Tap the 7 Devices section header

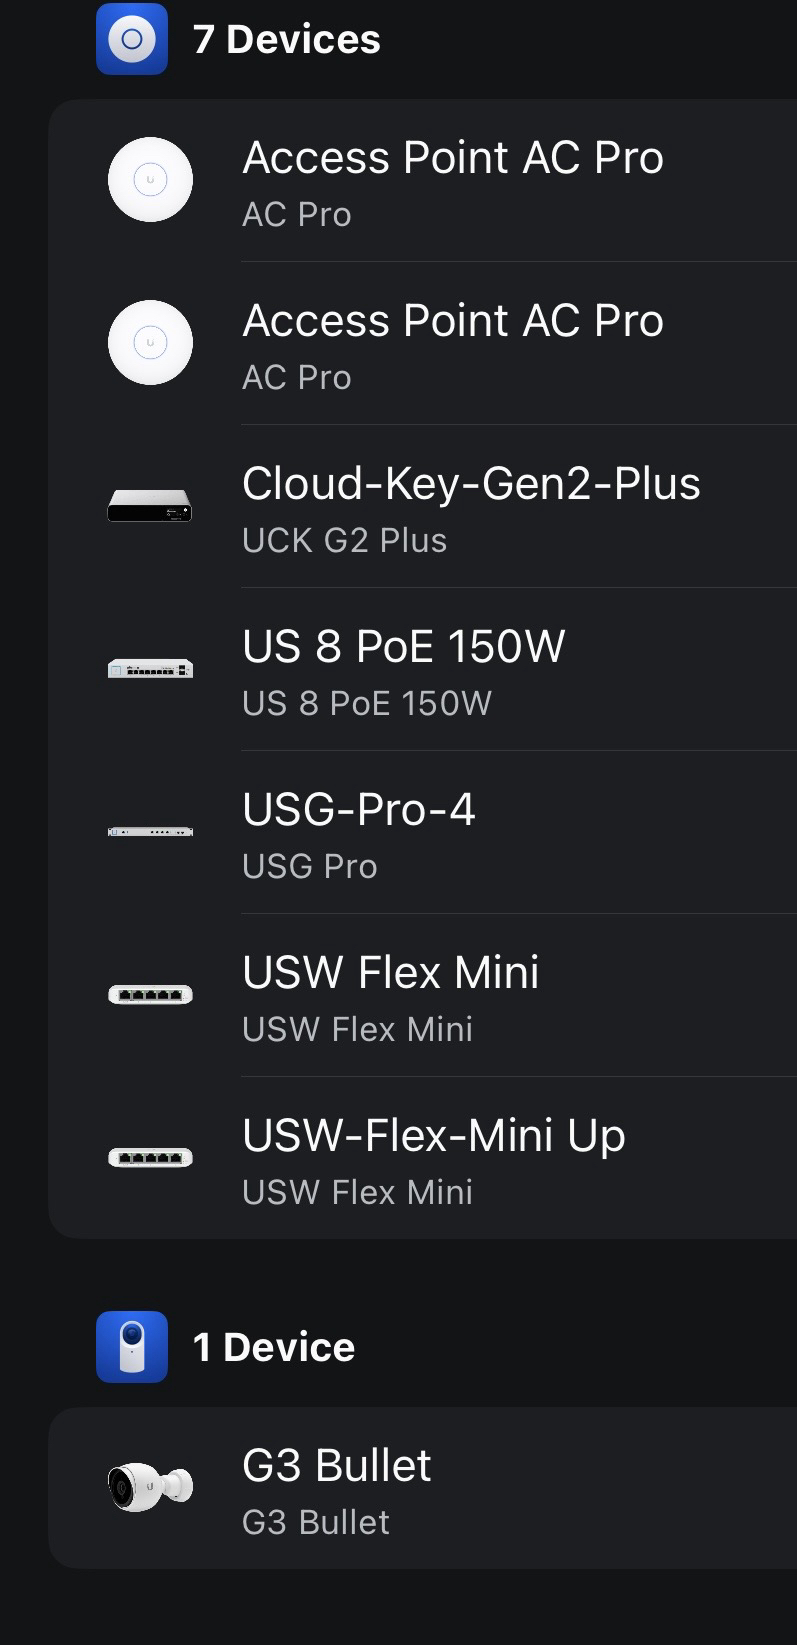point(287,40)
